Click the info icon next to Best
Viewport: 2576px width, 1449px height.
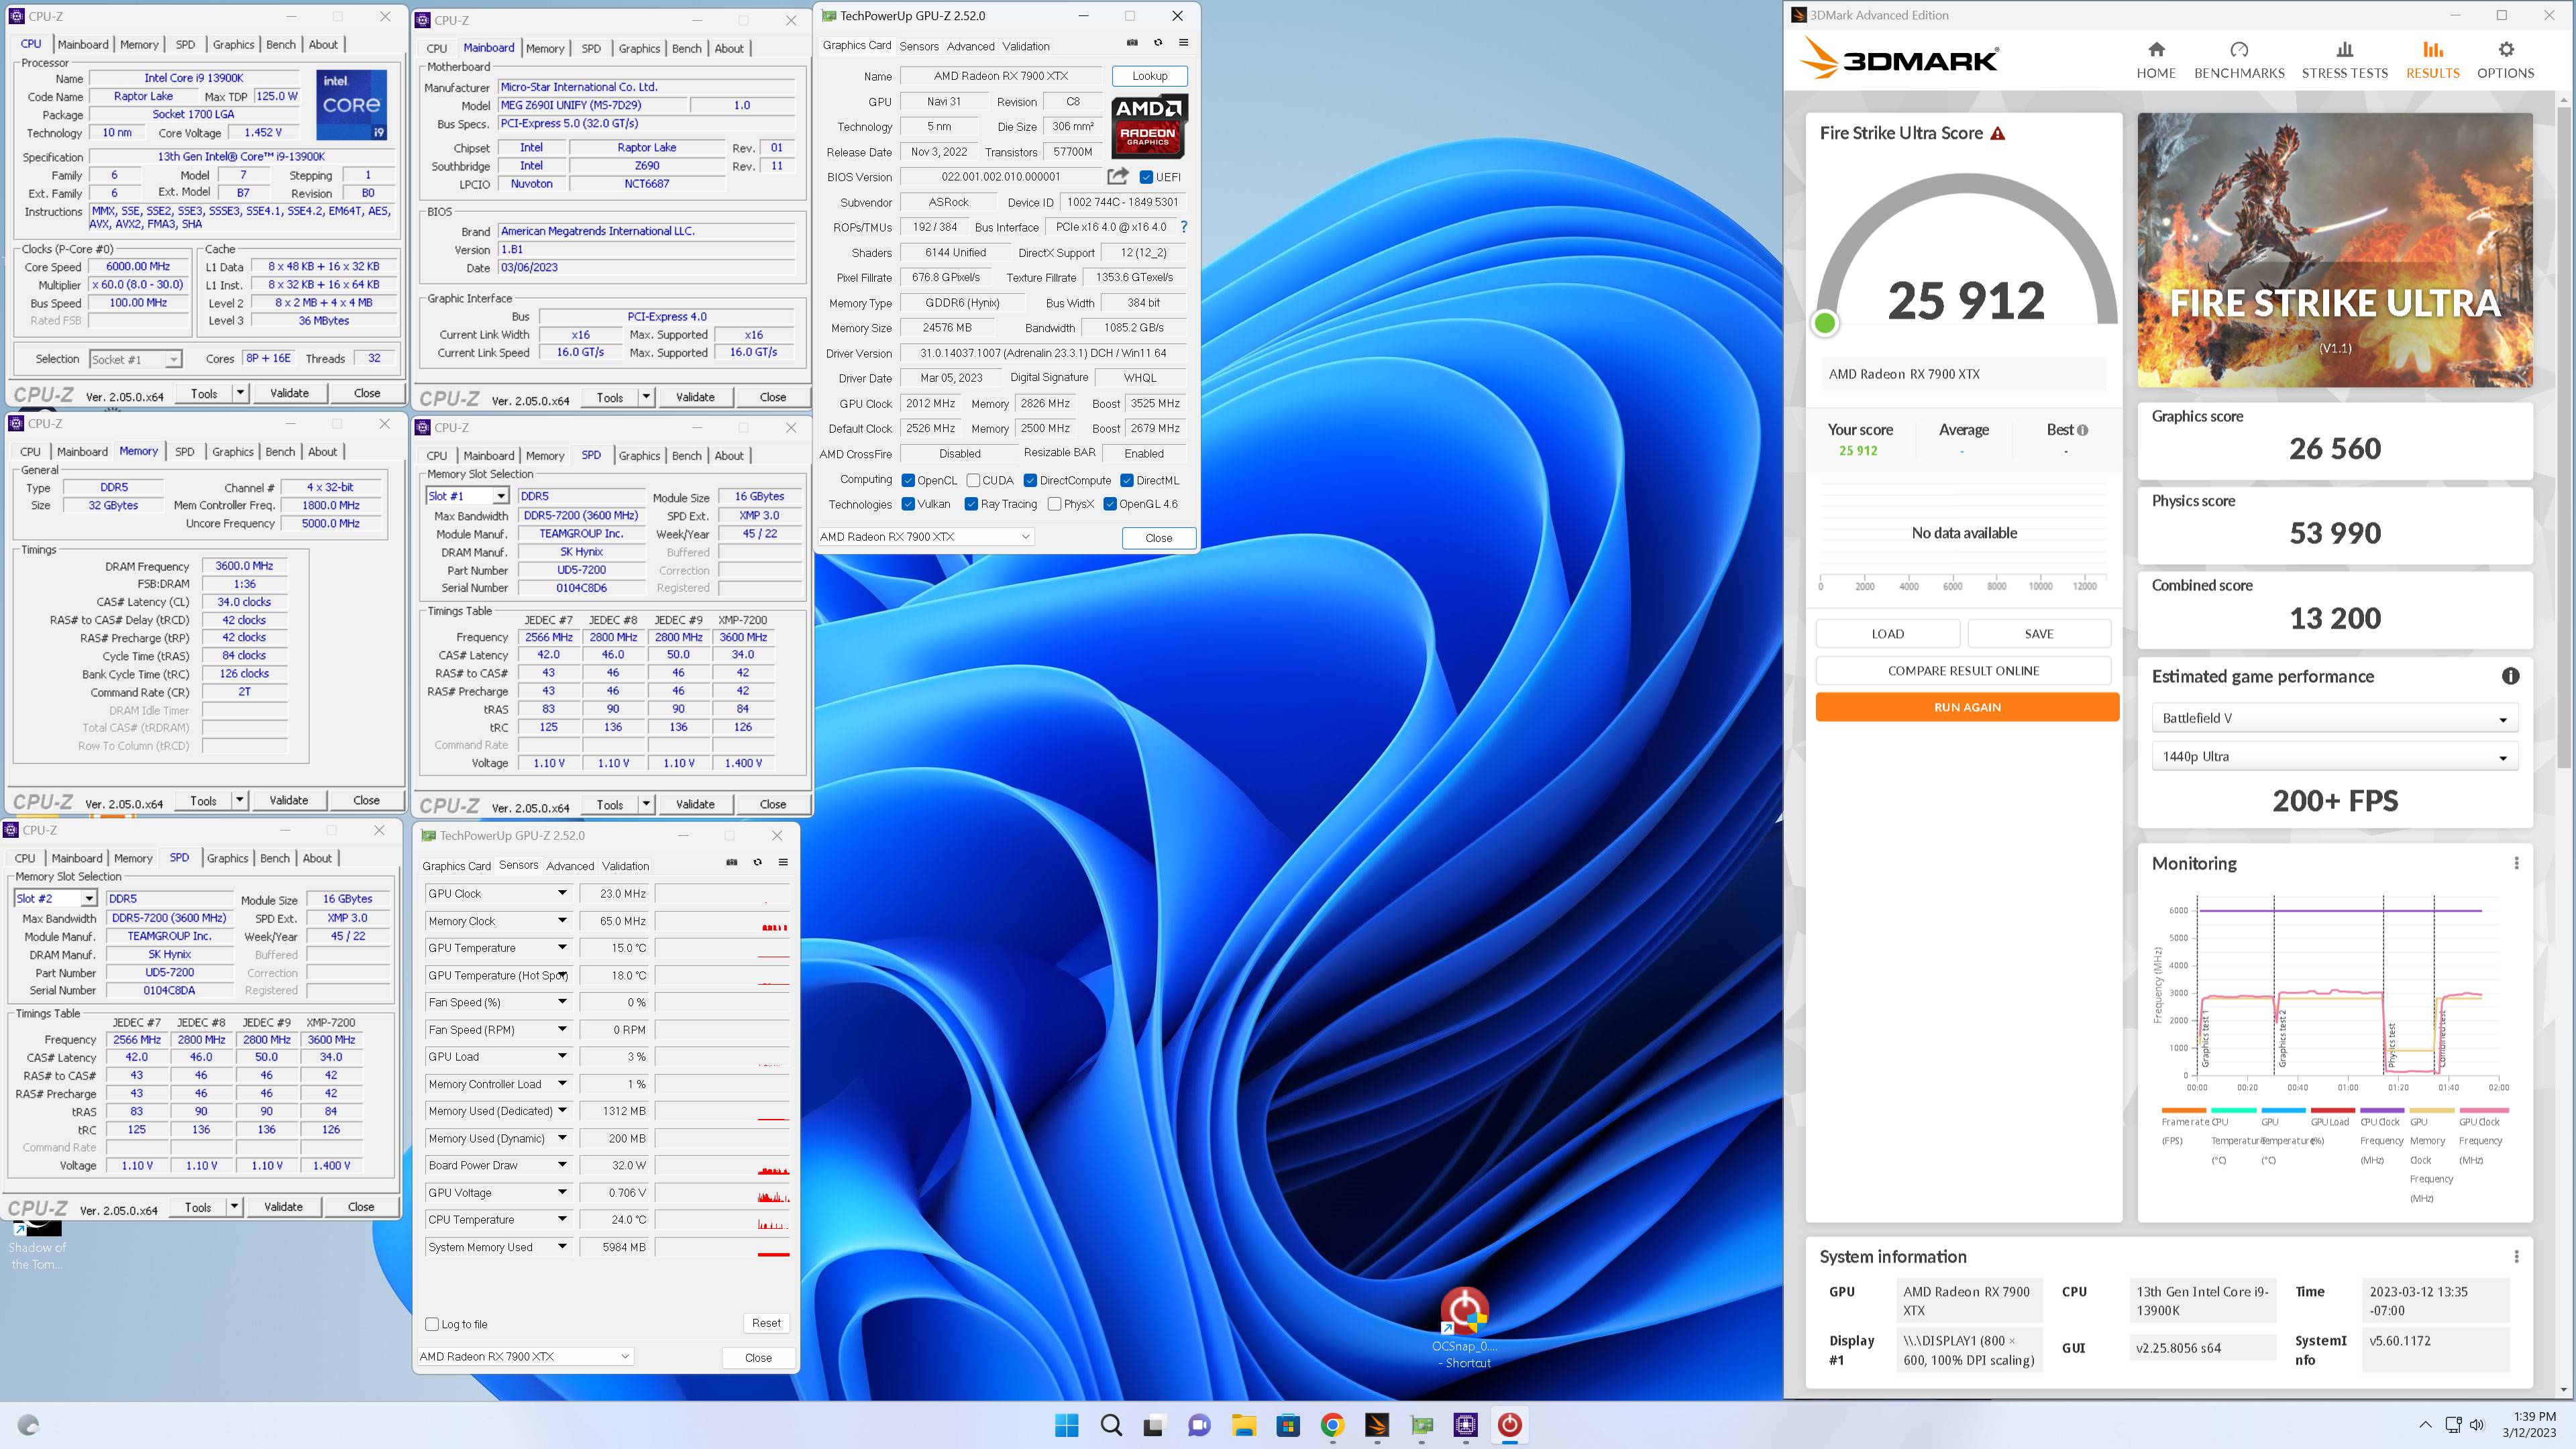click(x=2082, y=430)
